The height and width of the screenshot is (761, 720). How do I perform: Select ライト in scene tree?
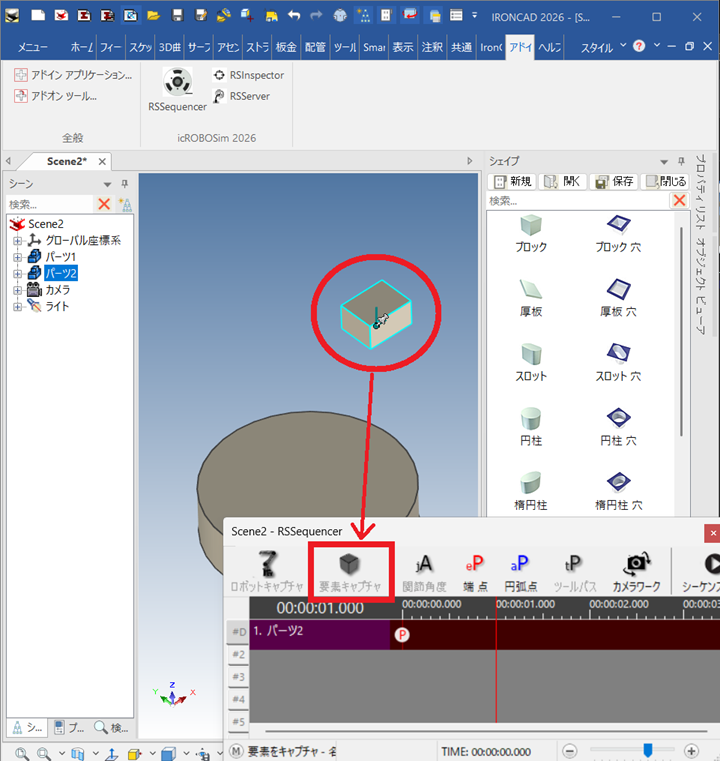coord(57,306)
